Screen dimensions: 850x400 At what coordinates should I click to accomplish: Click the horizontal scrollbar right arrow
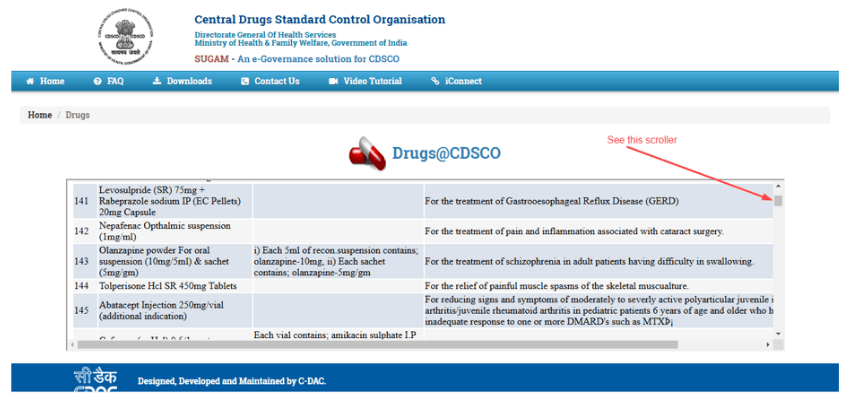768,345
